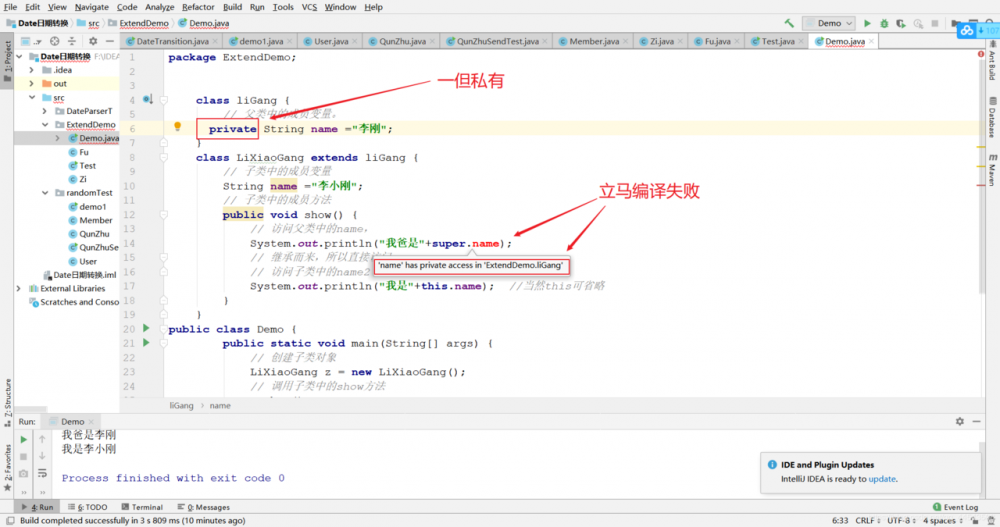The height and width of the screenshot is (527, 1000).
Task: Select Member file in project tree
Action: [96, 220]
